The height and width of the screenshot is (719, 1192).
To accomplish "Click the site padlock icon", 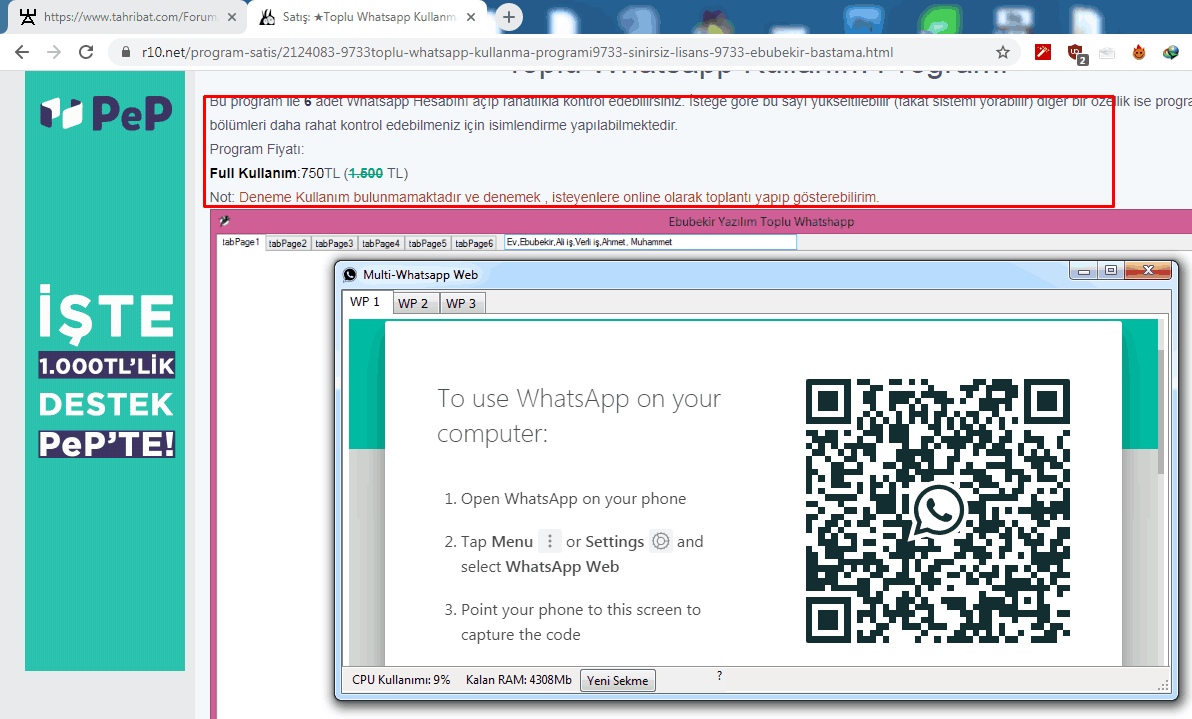I will (x=125, y=52).
